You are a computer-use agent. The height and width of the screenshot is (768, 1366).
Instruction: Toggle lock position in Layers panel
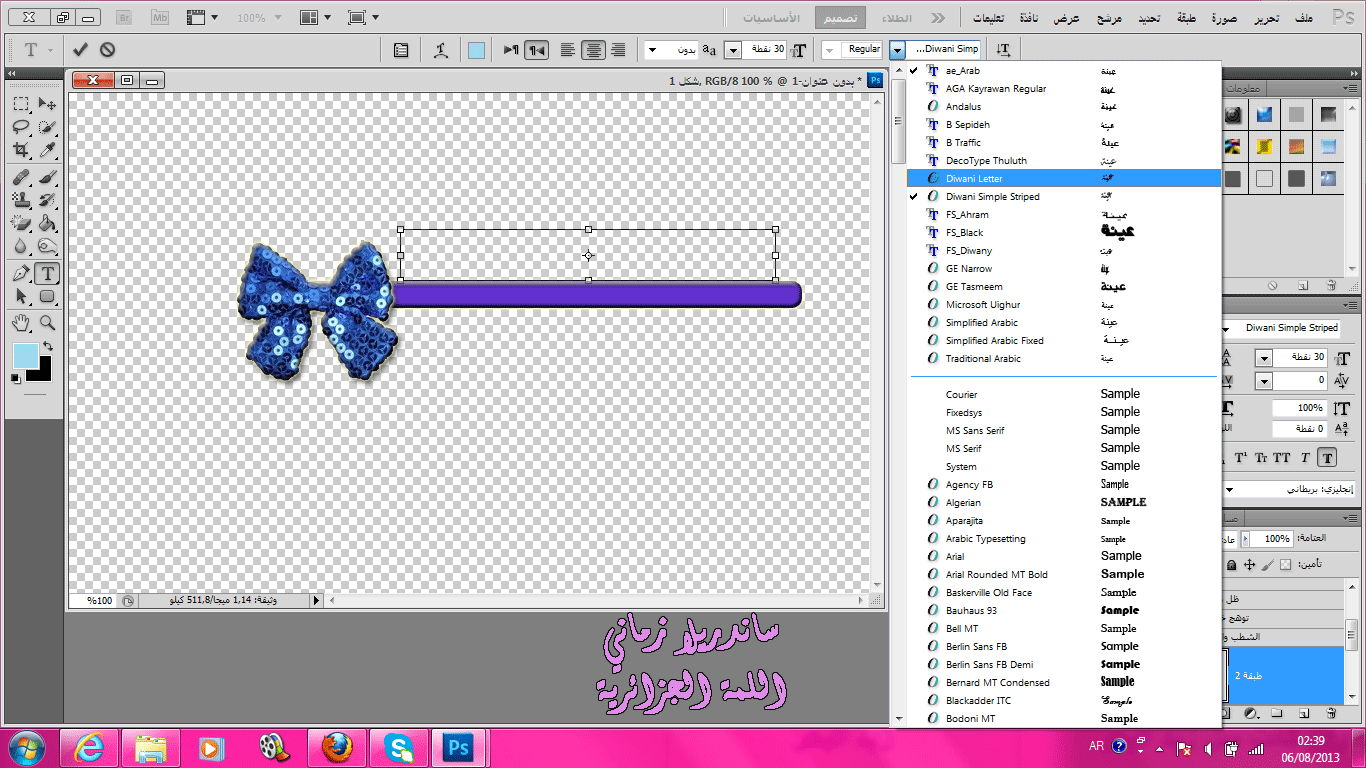[1249, 565]
